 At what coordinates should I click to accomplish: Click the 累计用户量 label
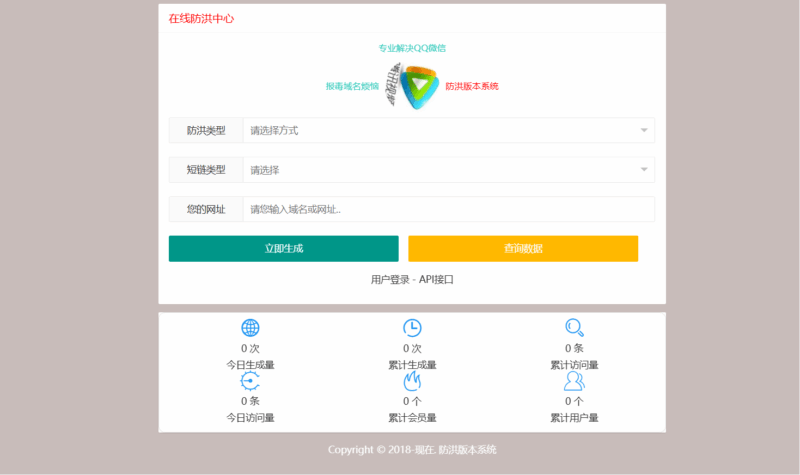(574, 418)
